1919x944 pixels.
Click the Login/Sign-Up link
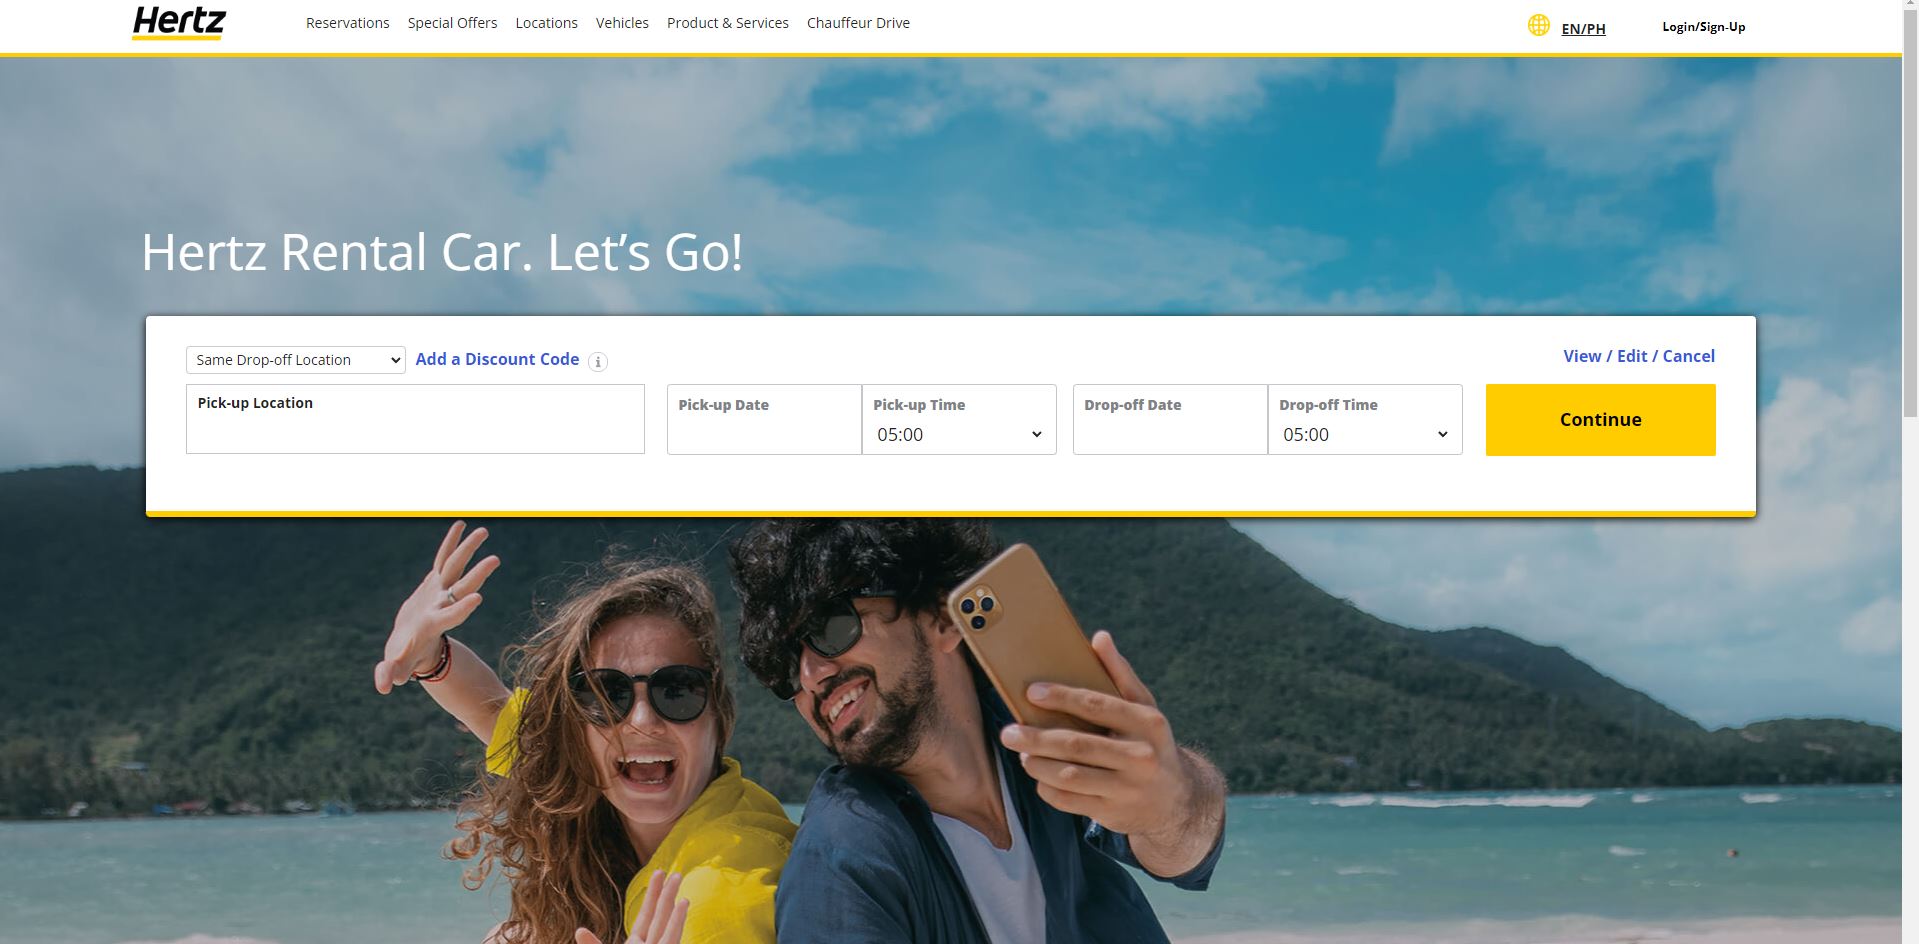(1703, 27)
